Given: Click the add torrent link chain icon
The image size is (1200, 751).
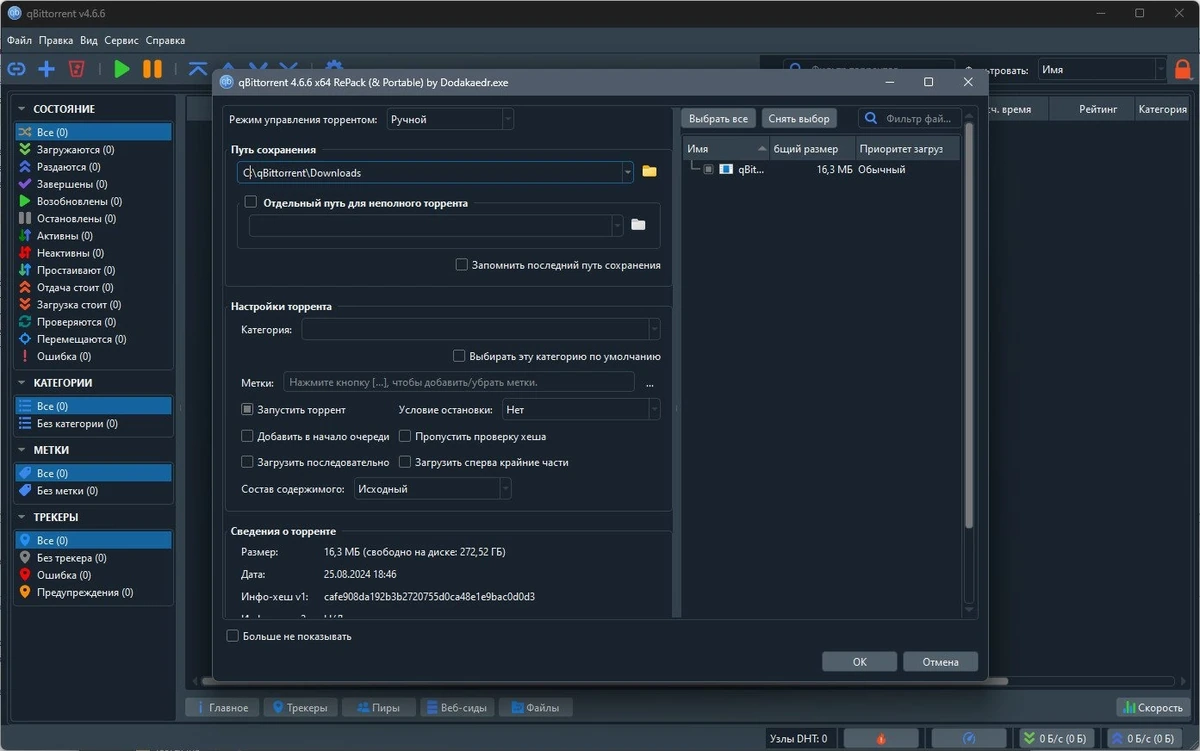Looking at the screenshot, I should click(17, 69).
